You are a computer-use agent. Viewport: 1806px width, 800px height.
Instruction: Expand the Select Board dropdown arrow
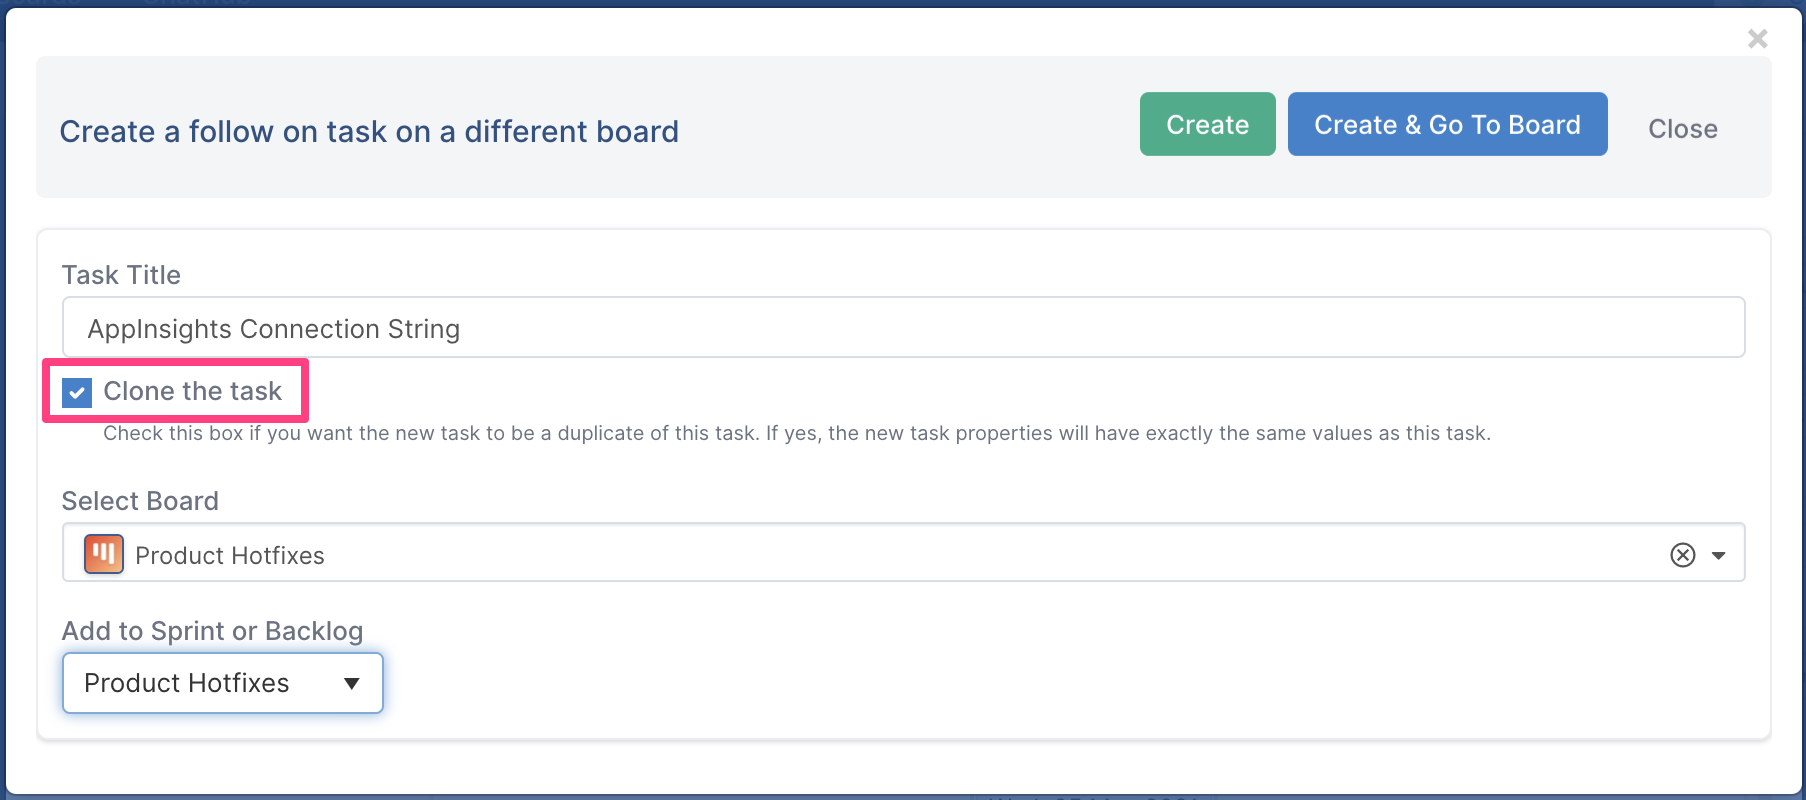pyautogui.click(x=1719, y=555)
